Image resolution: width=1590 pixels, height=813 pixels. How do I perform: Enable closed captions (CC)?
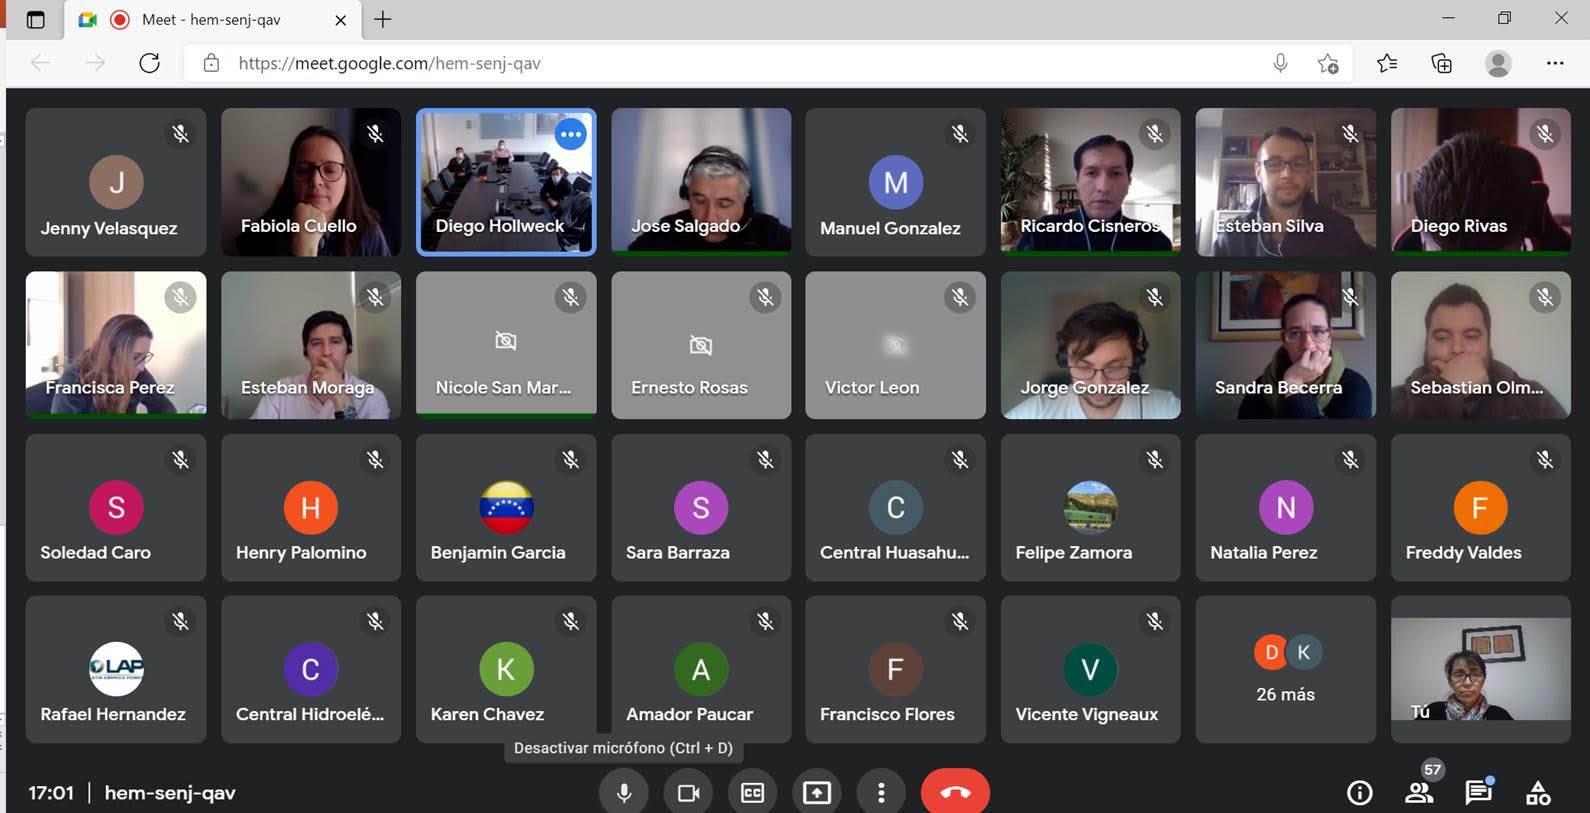tap(752, 792)
